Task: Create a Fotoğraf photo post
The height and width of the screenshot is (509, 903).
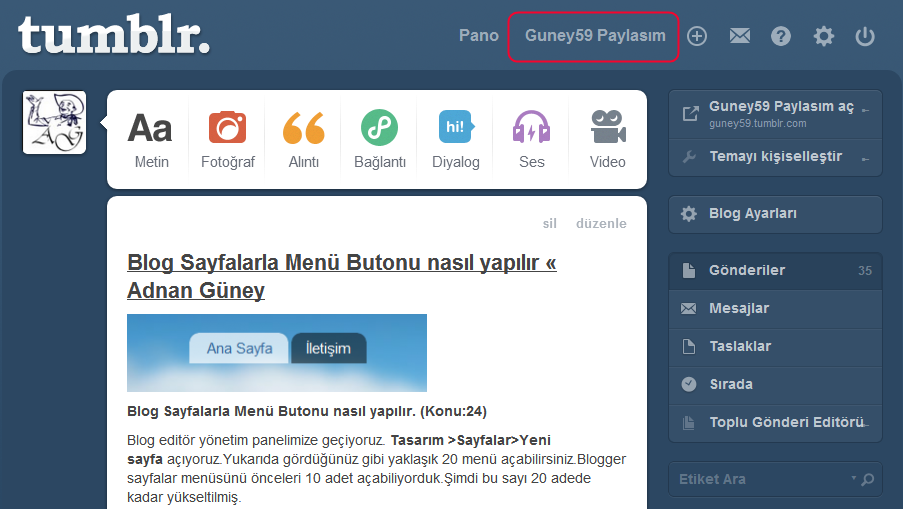Action: [x=227, y=140]
